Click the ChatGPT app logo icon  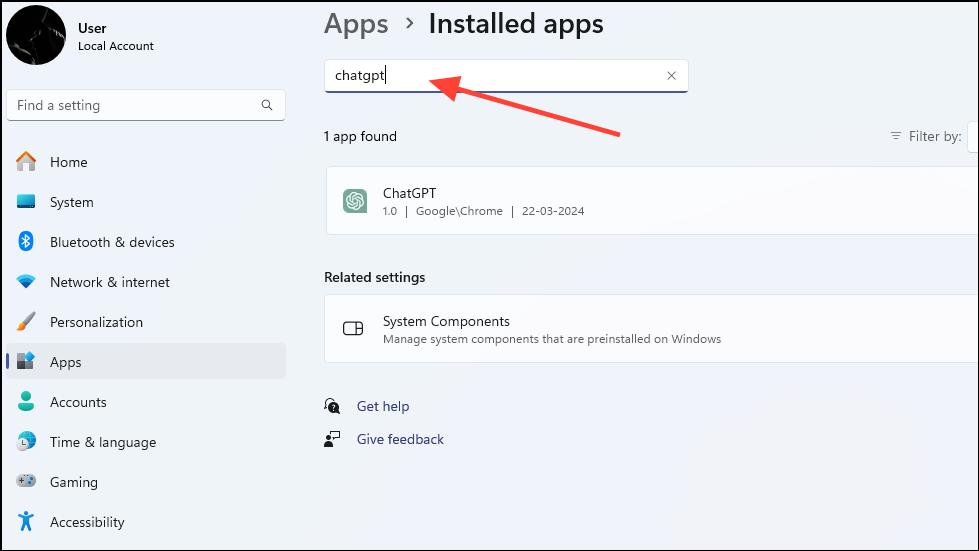tap(355, 201)
